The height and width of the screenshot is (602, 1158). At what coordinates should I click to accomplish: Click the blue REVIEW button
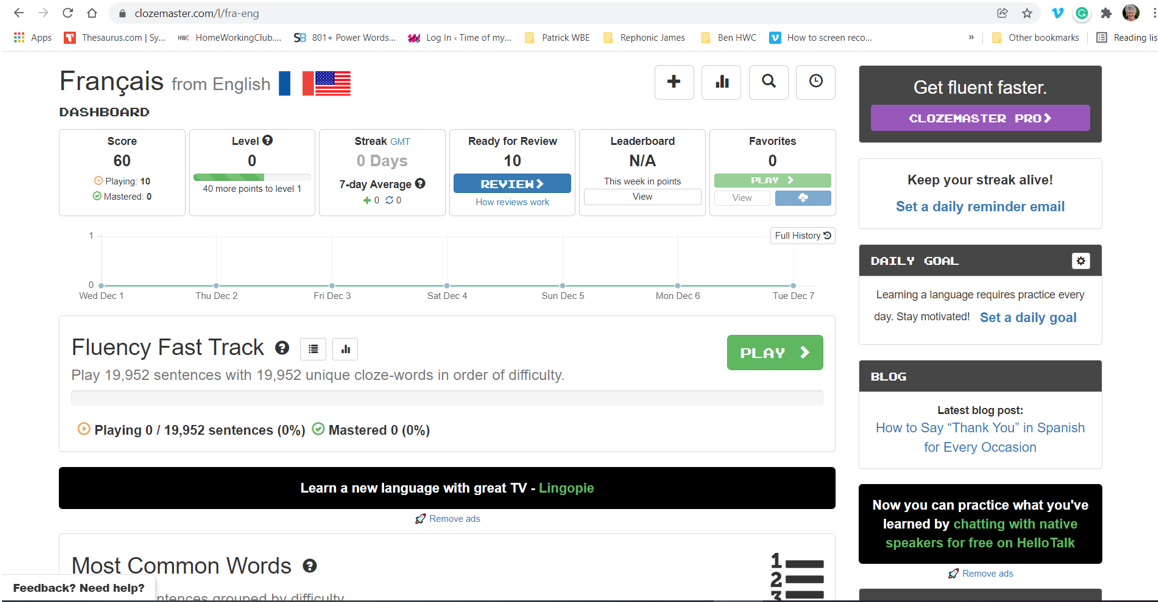click(x=512, y=183)
